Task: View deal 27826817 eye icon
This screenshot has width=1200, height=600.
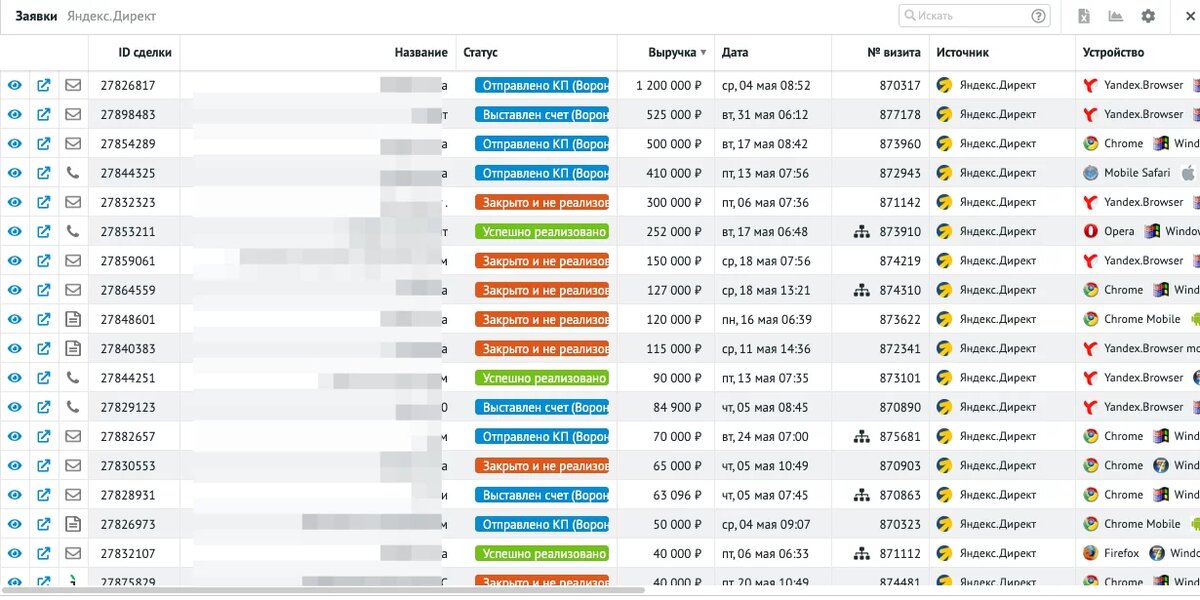Action: [15, 86]
